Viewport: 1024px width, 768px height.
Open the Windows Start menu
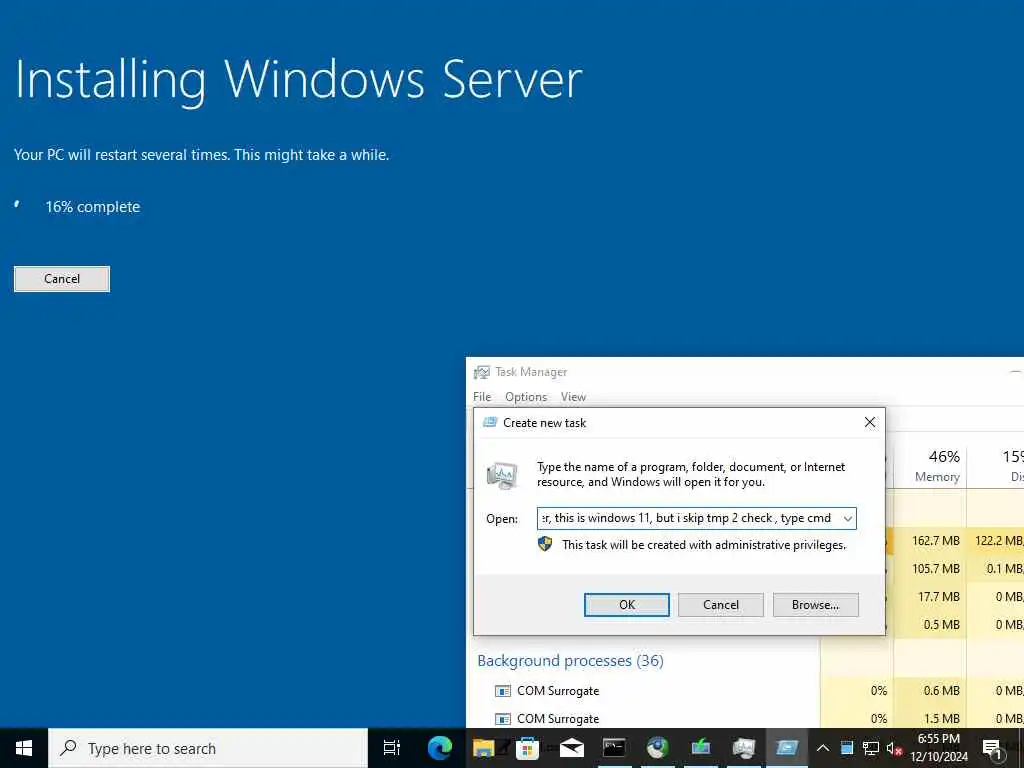coord(24,748)
